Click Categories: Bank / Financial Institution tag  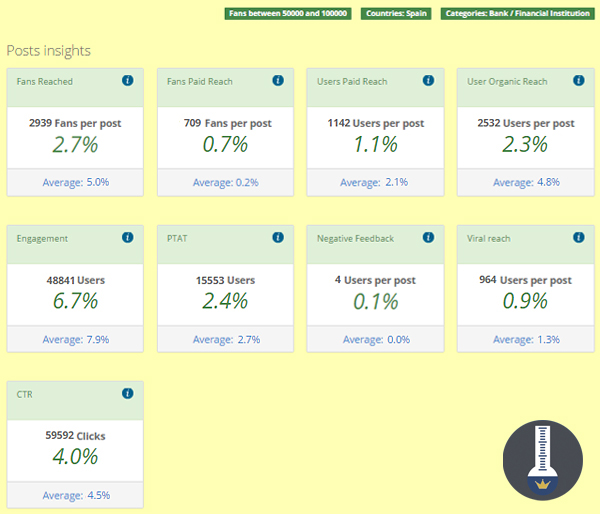click(517, 14)
